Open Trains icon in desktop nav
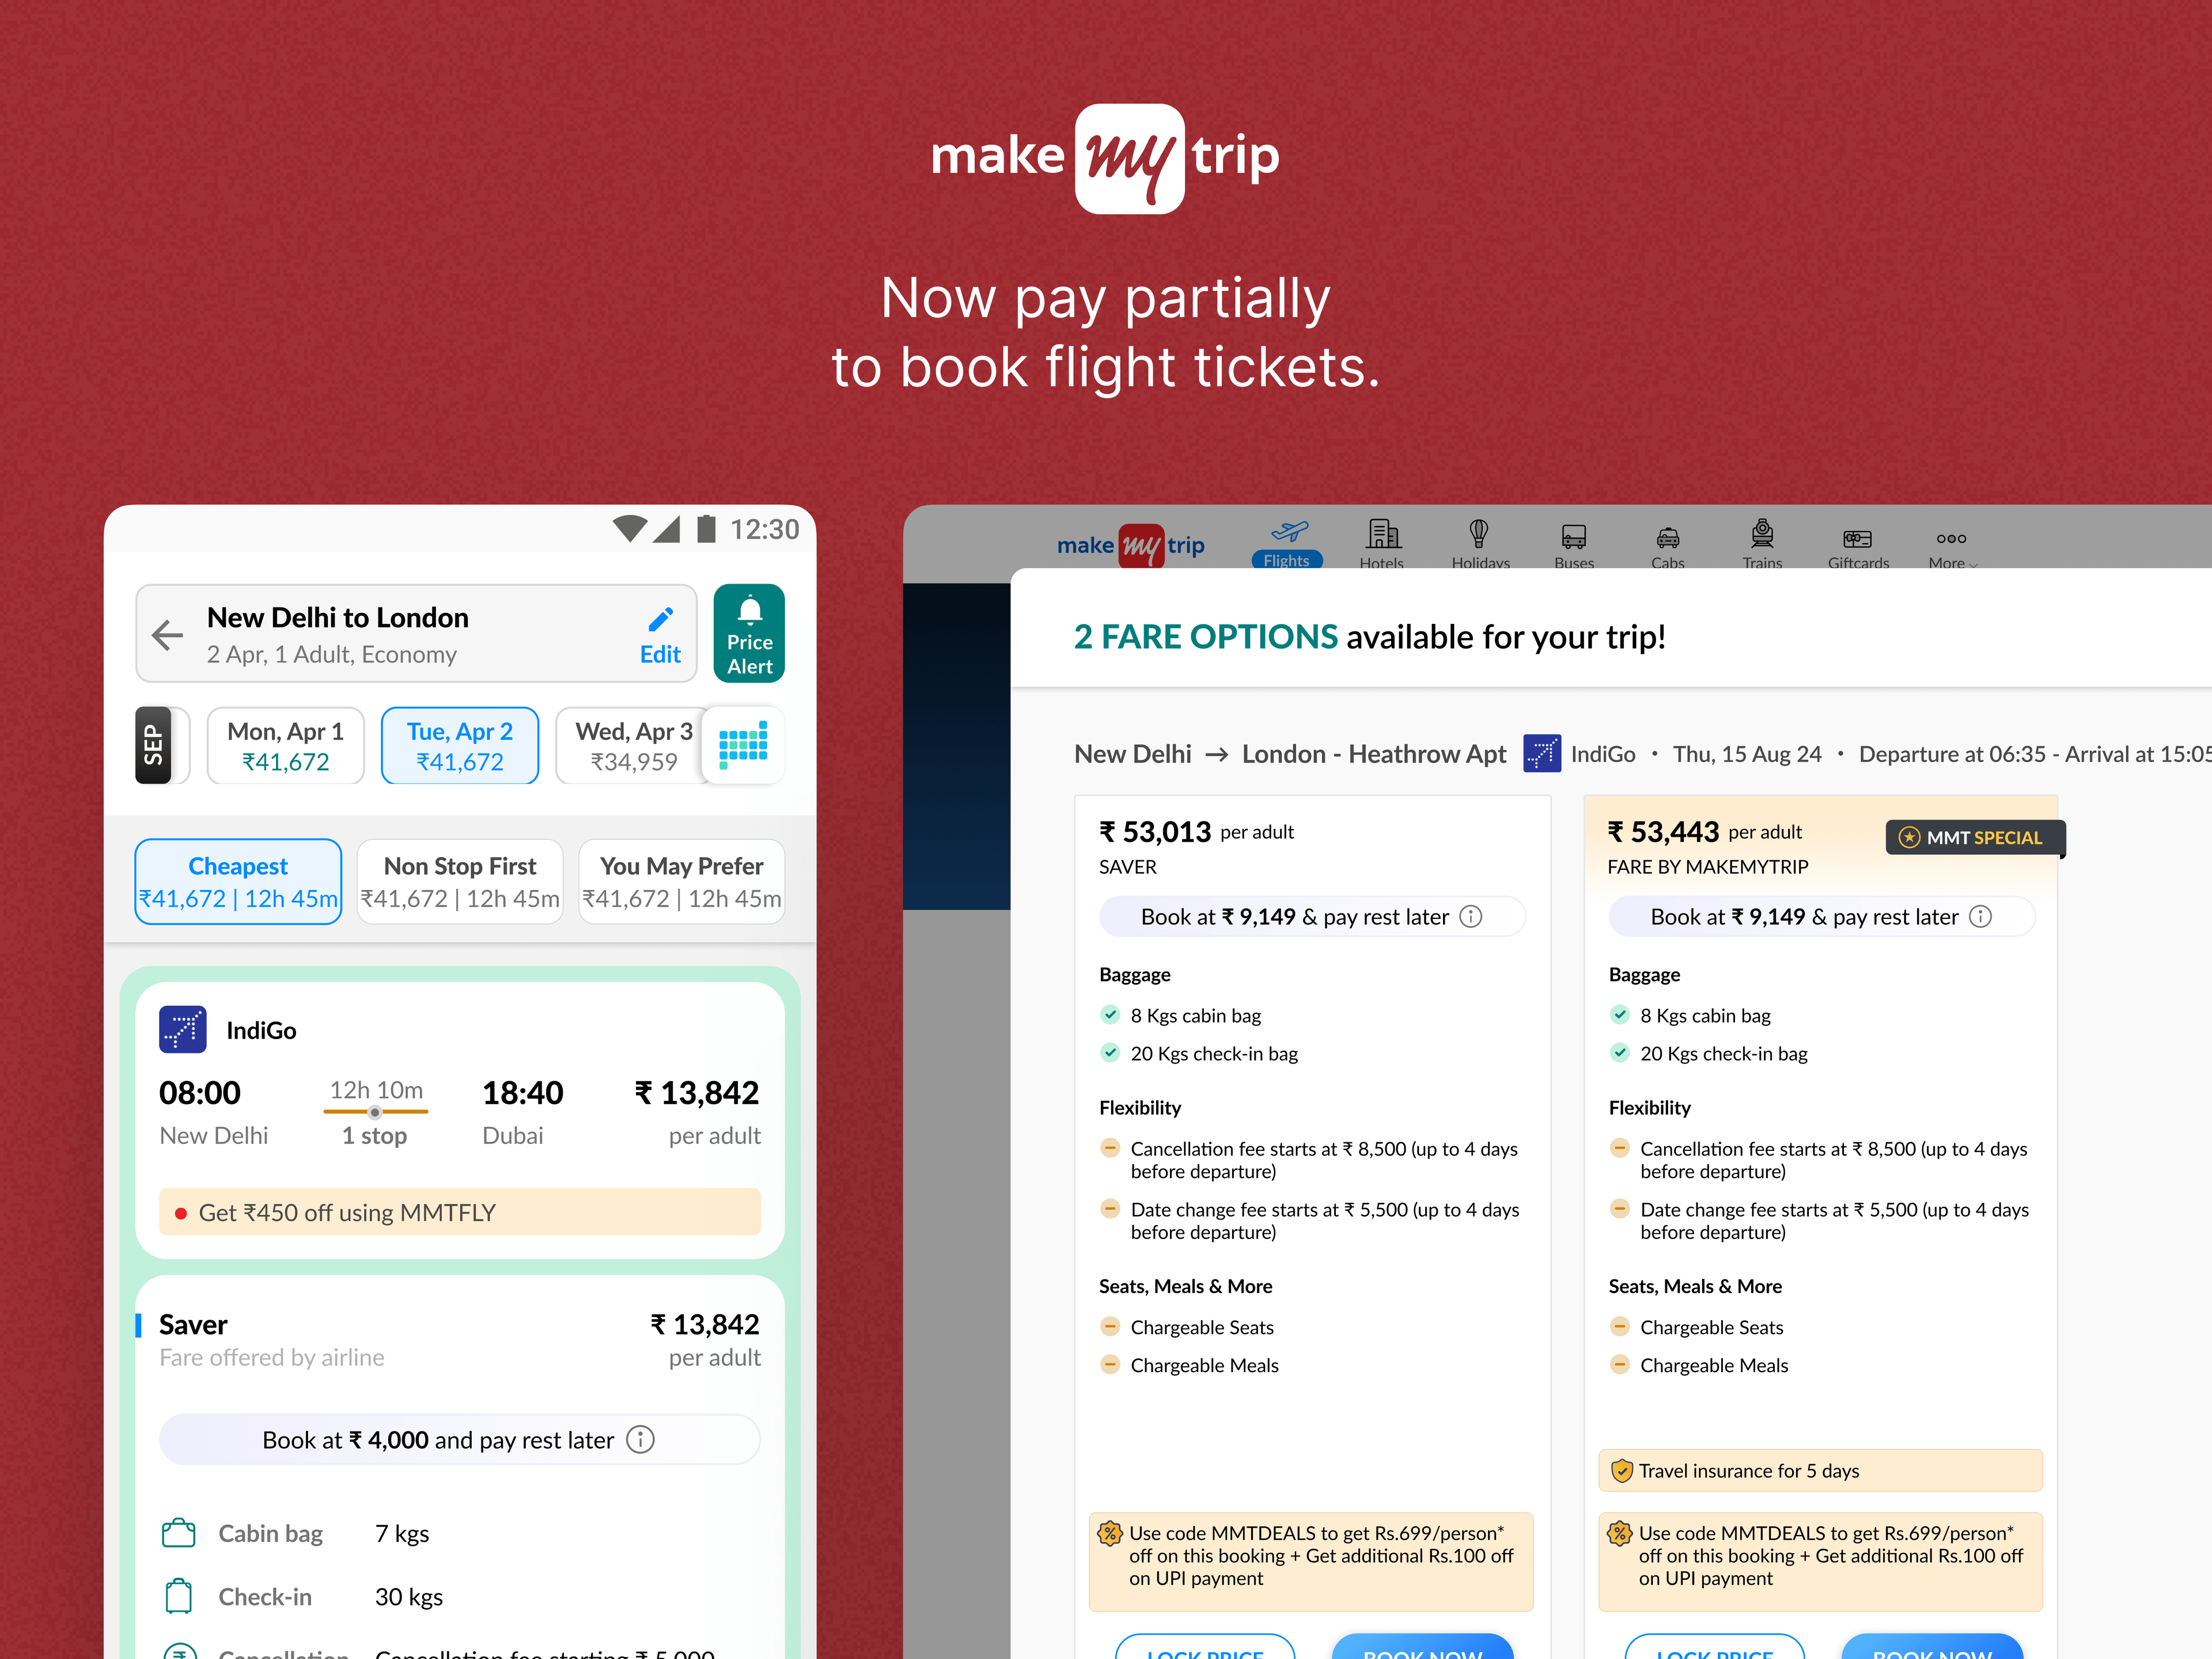 1762,533
